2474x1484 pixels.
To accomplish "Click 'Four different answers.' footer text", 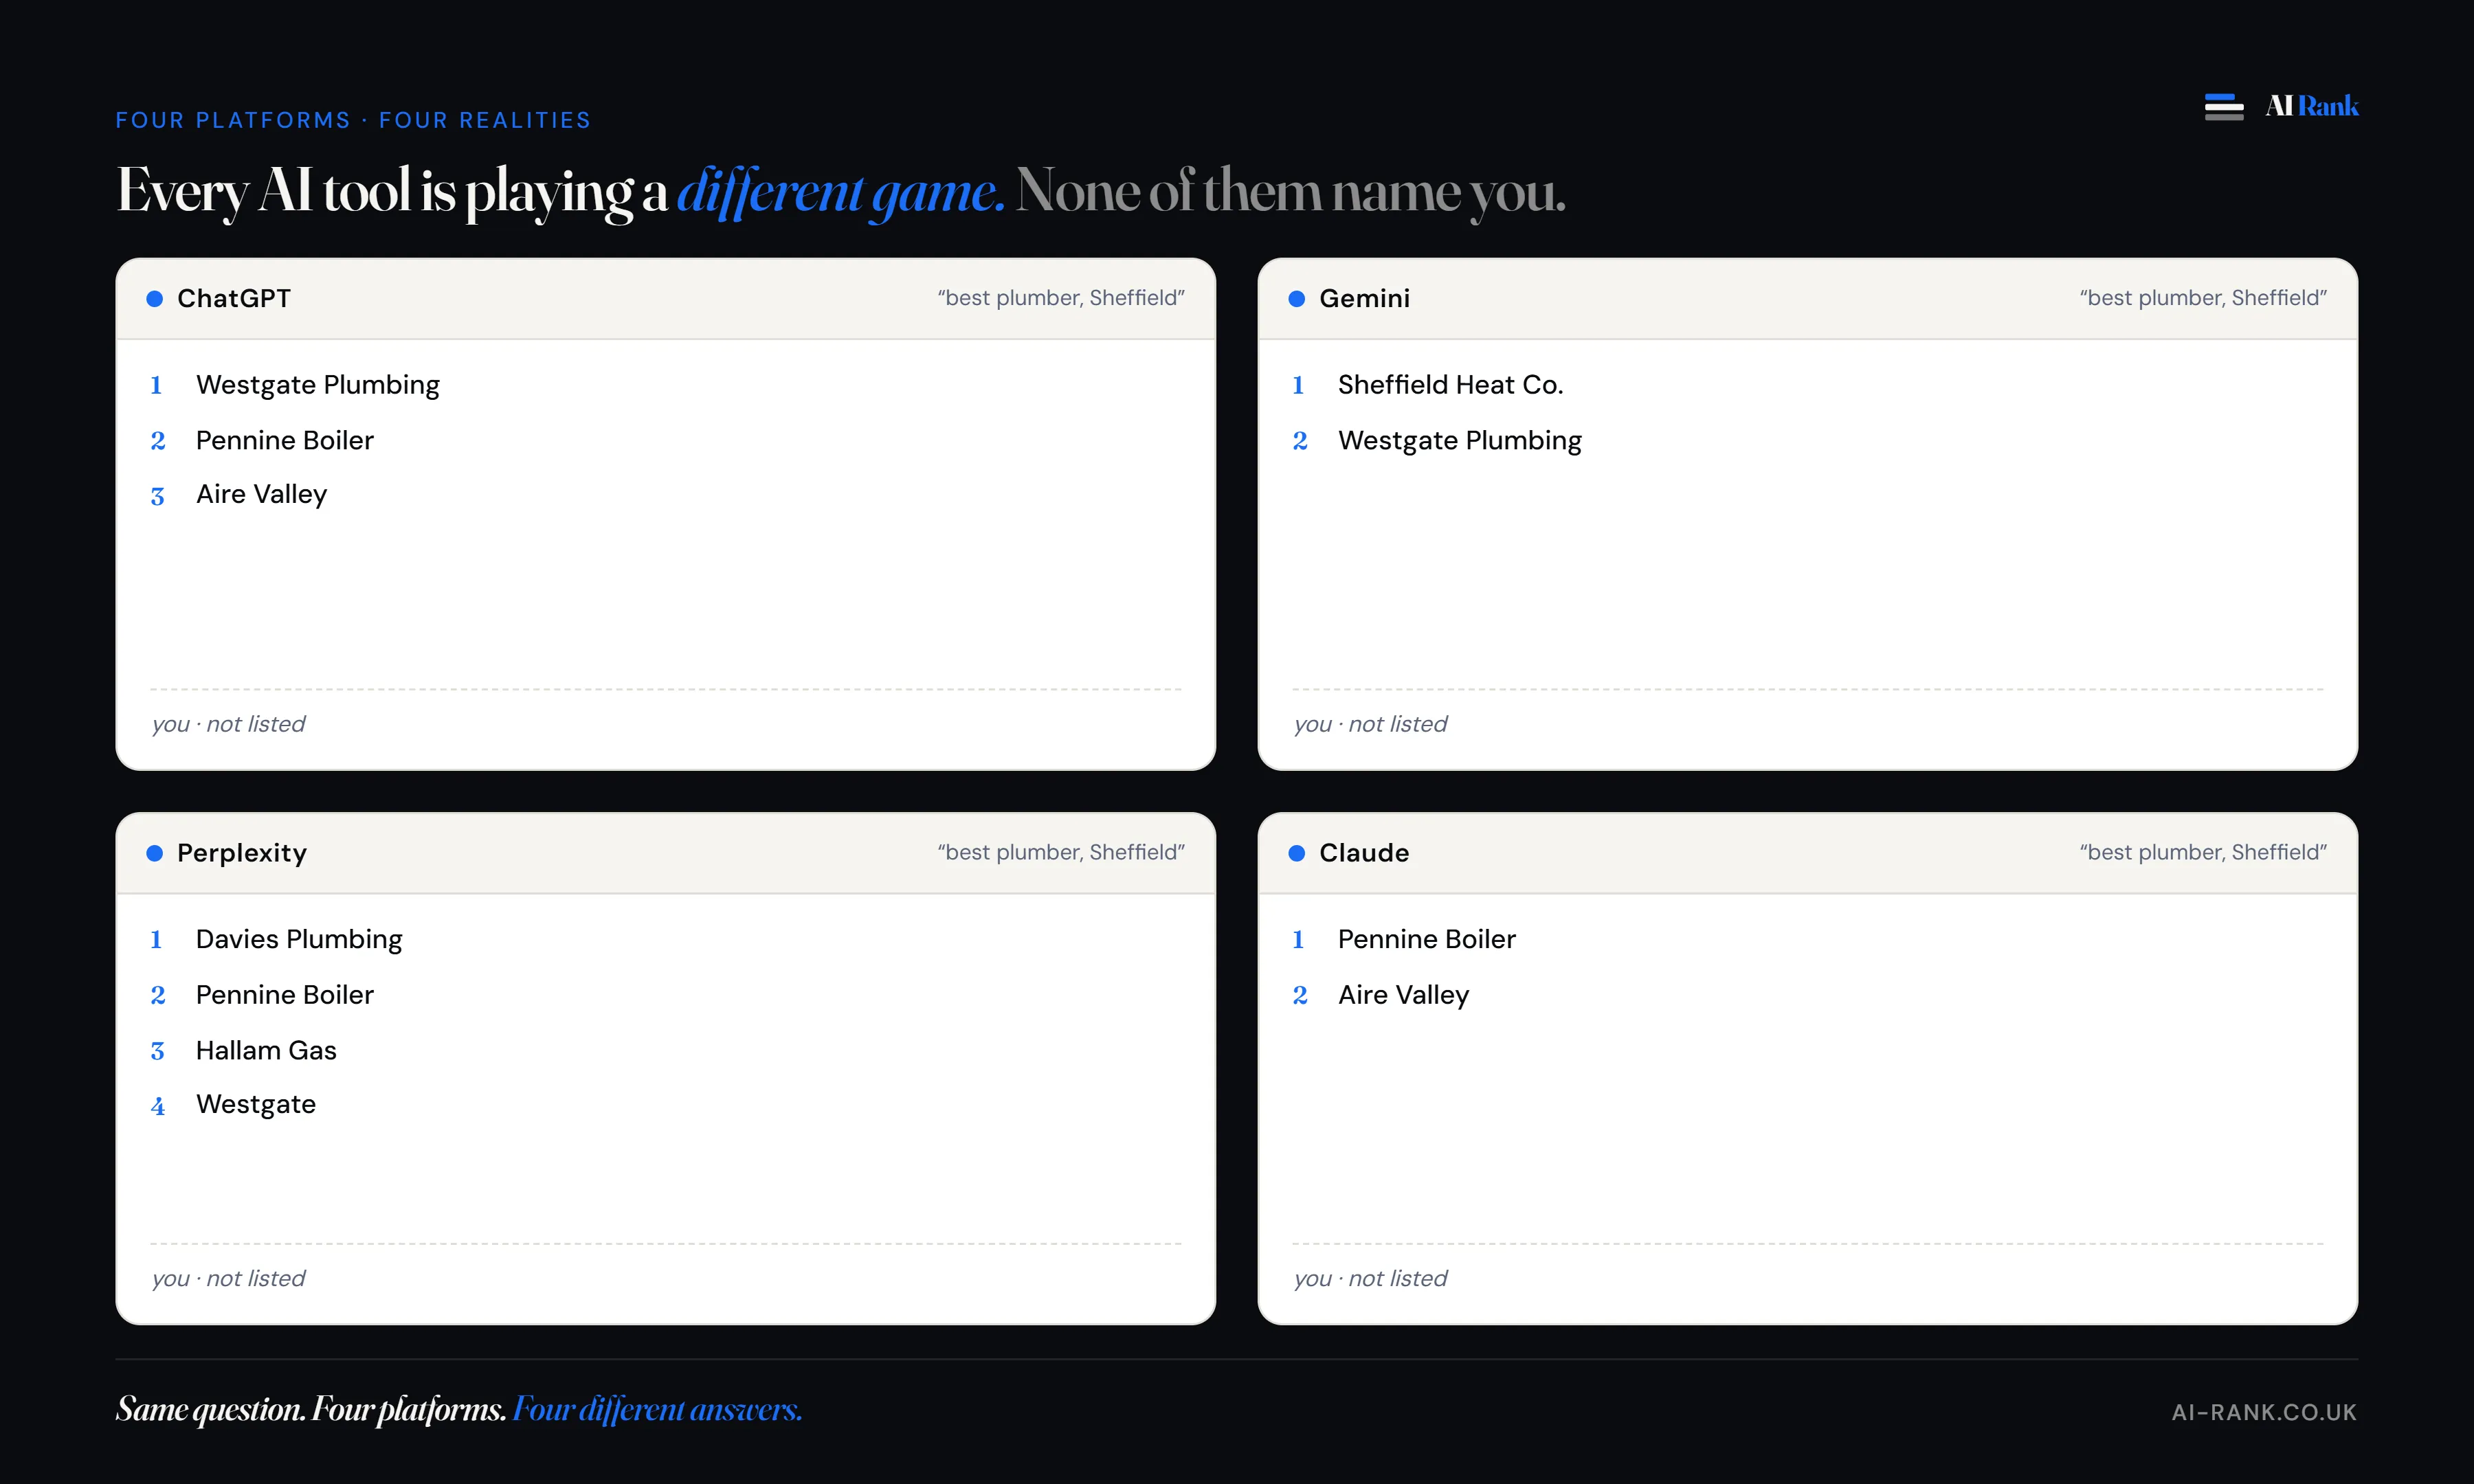I will point(657,1409).
